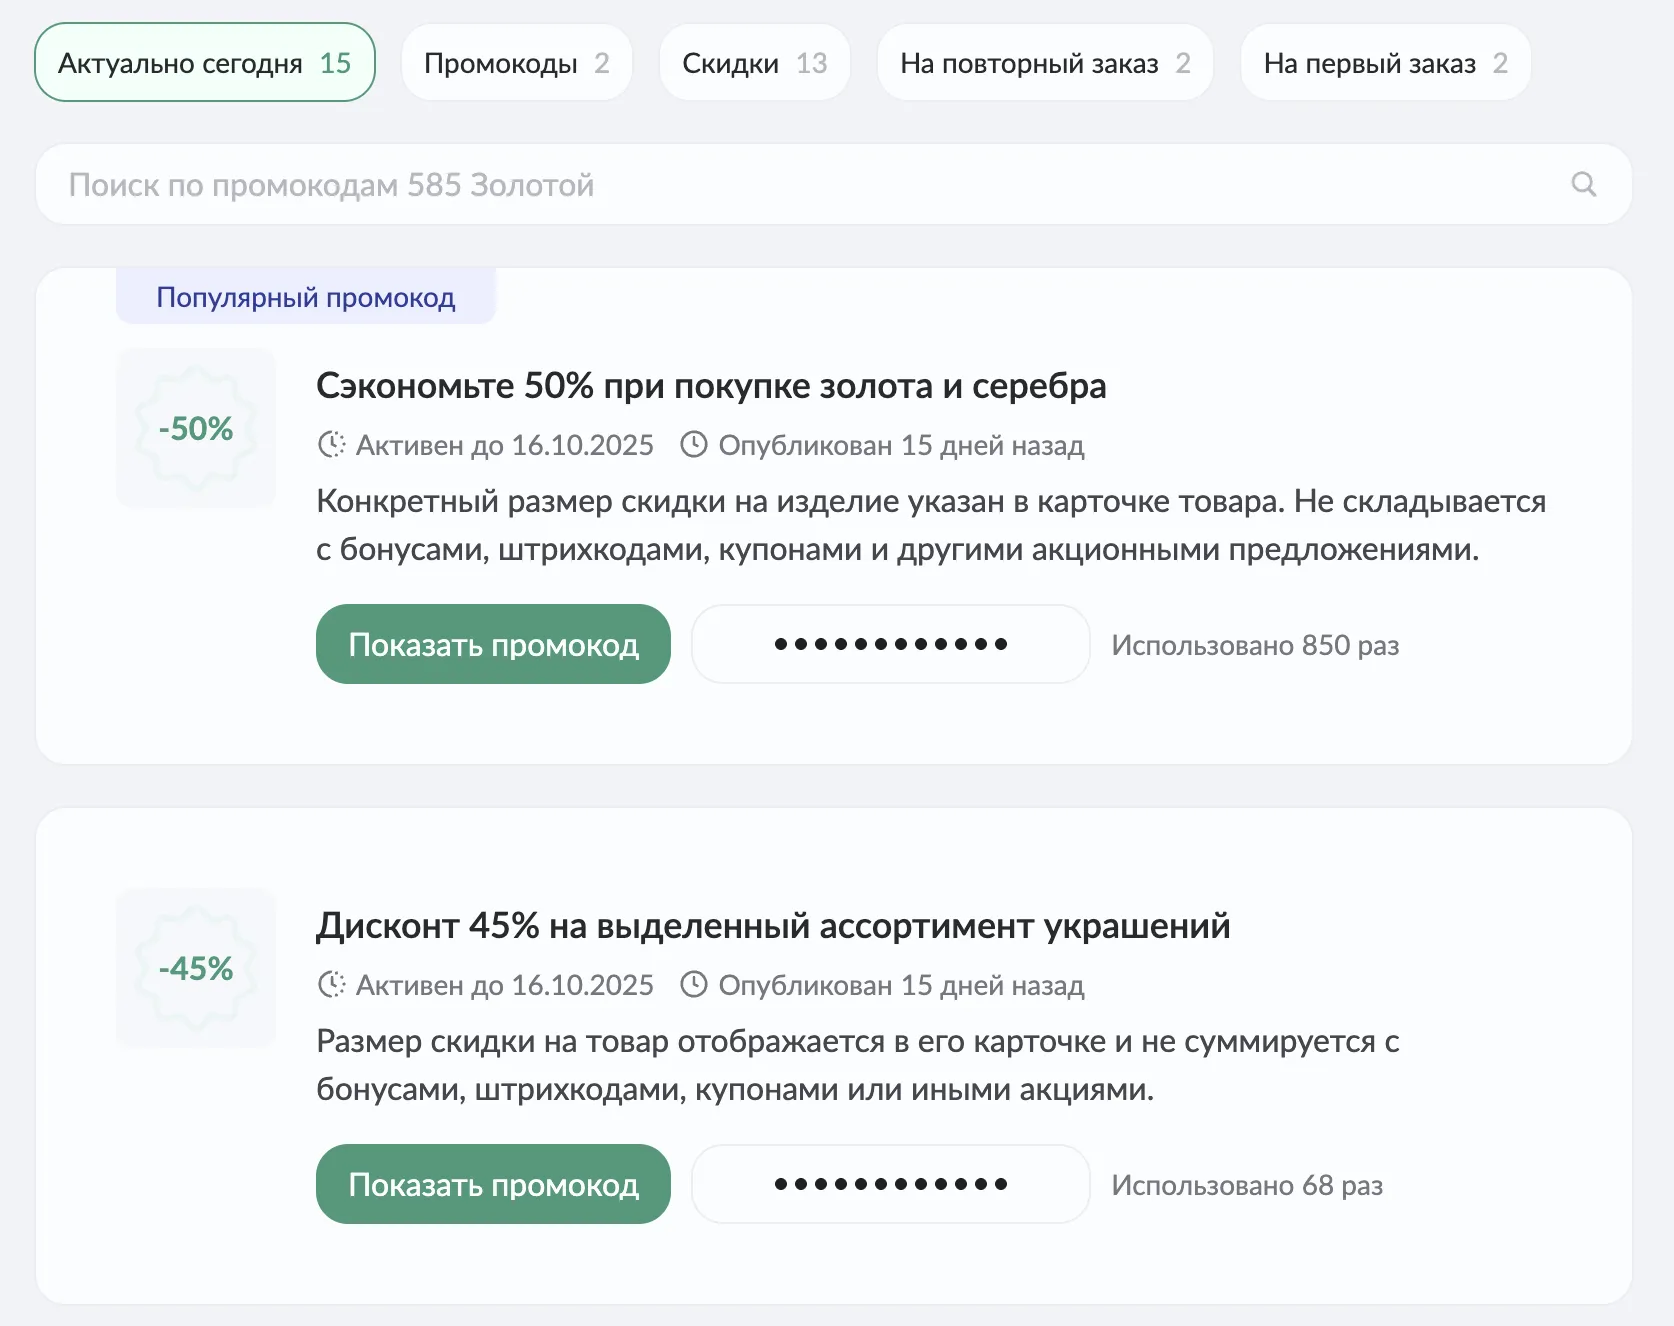Screen dimensions: 1674x1326
Task: Open the 'Промокоды' filter category
Action: click(x=516, y=62)
